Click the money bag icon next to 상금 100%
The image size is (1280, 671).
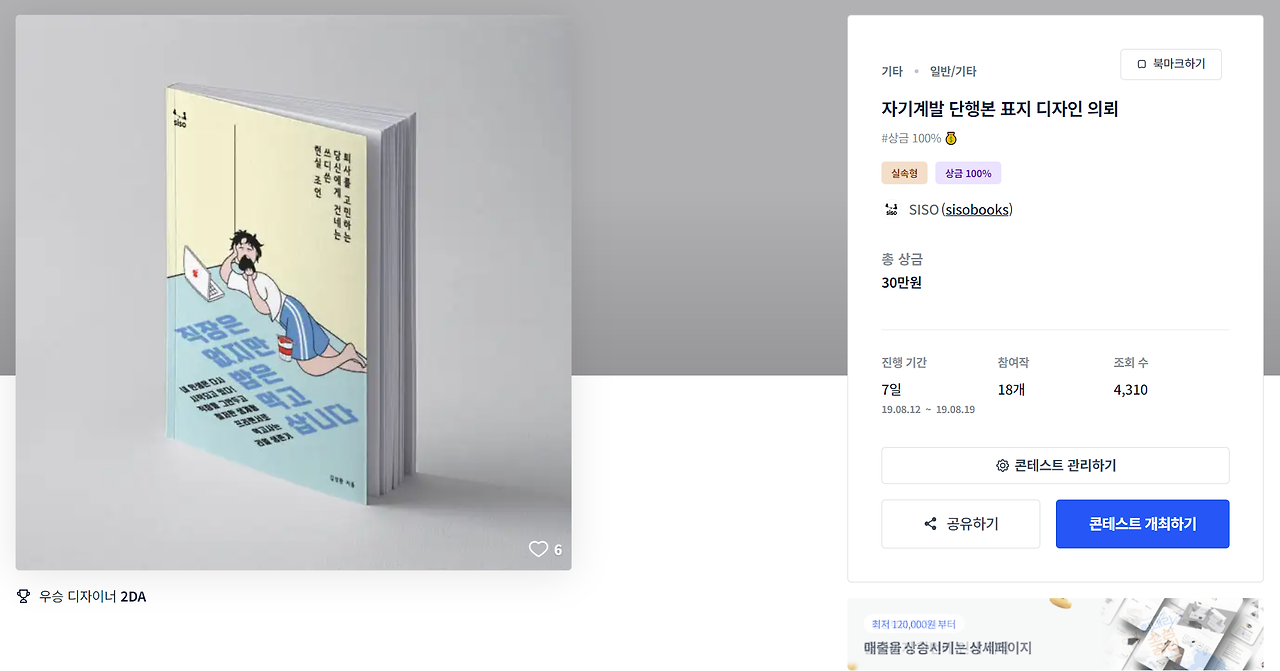pyautogui.click(x=951, y=138)
